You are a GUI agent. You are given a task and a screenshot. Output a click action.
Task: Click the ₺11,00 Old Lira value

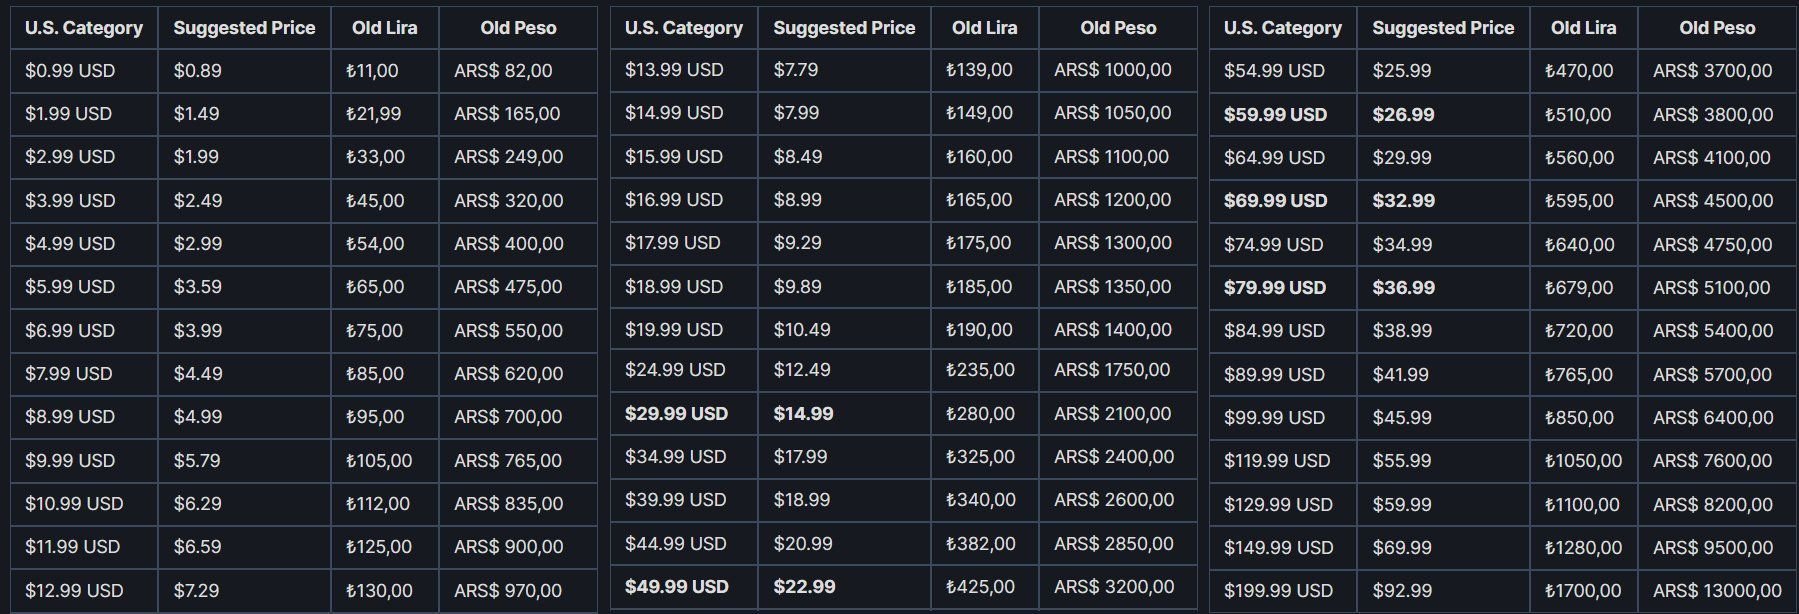(x=372, y=71)
